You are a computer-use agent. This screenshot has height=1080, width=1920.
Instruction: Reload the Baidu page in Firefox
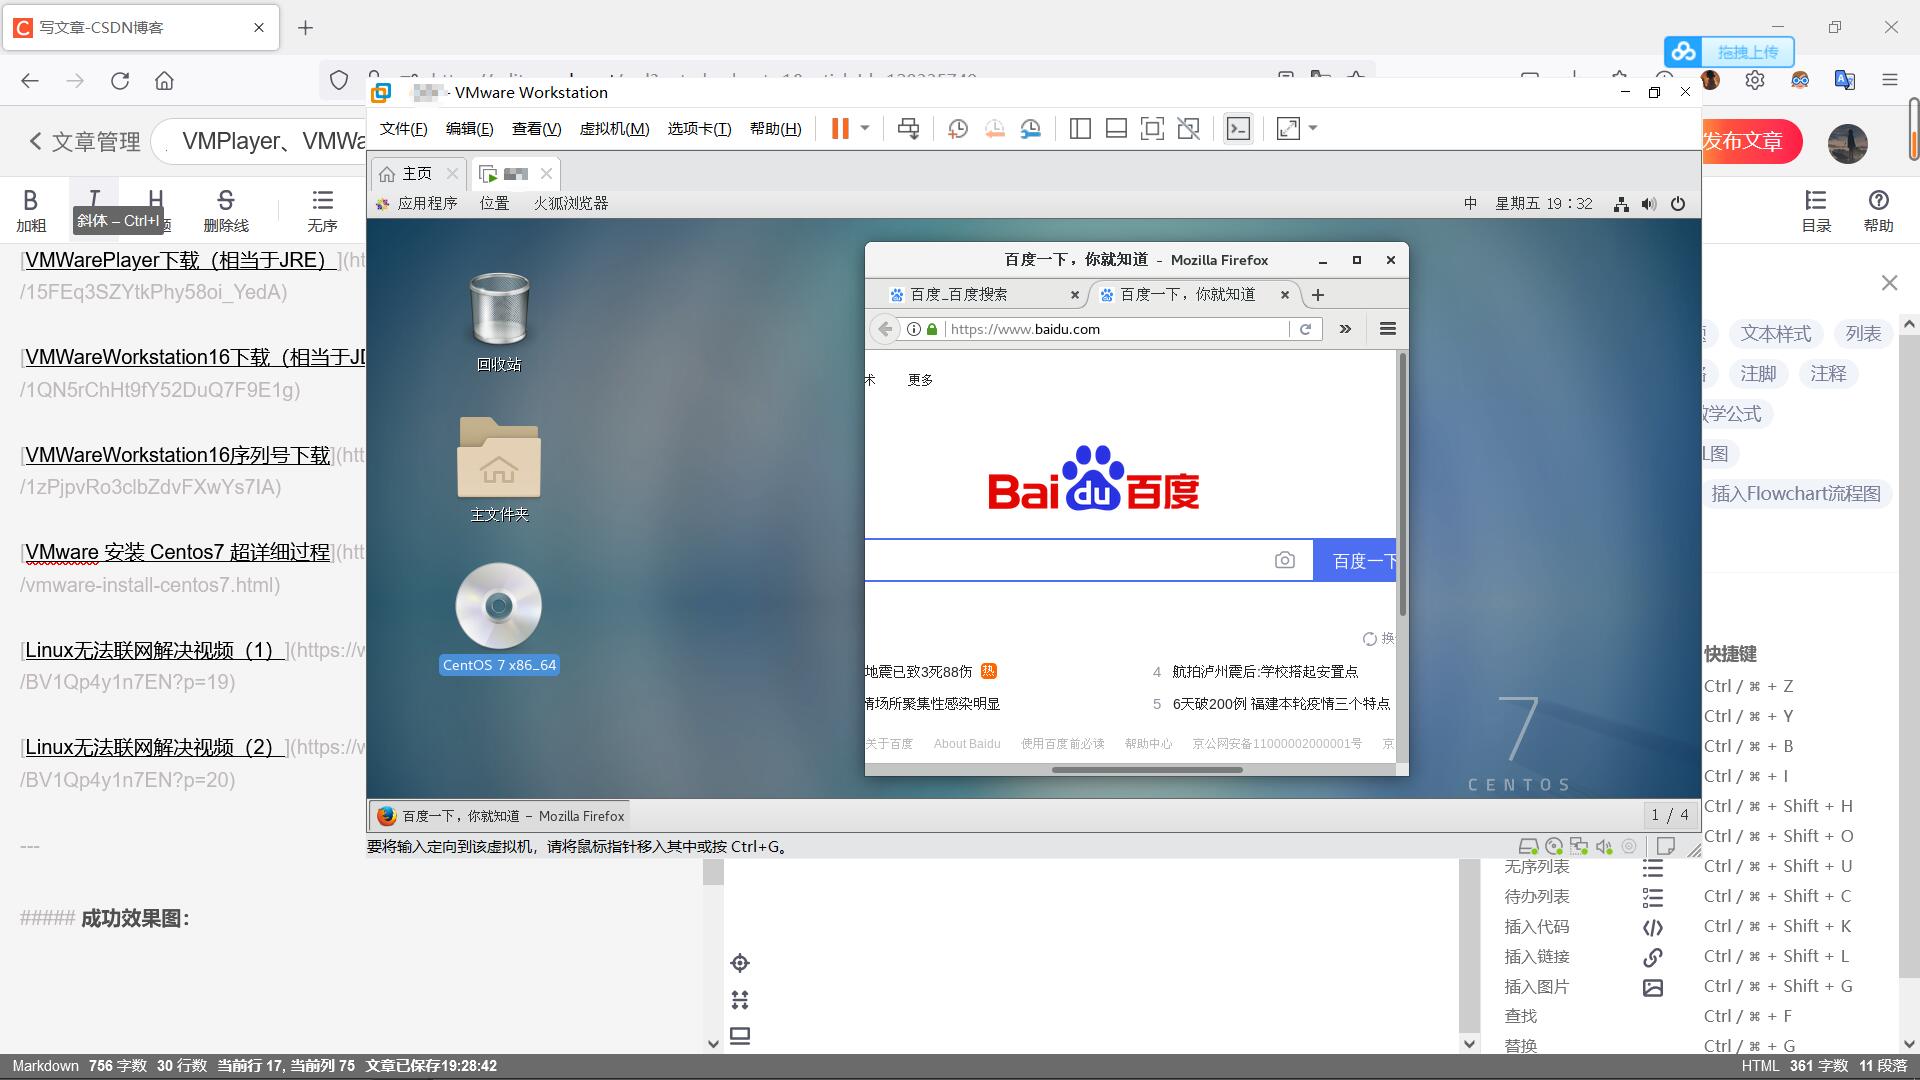coord(1305,329)
